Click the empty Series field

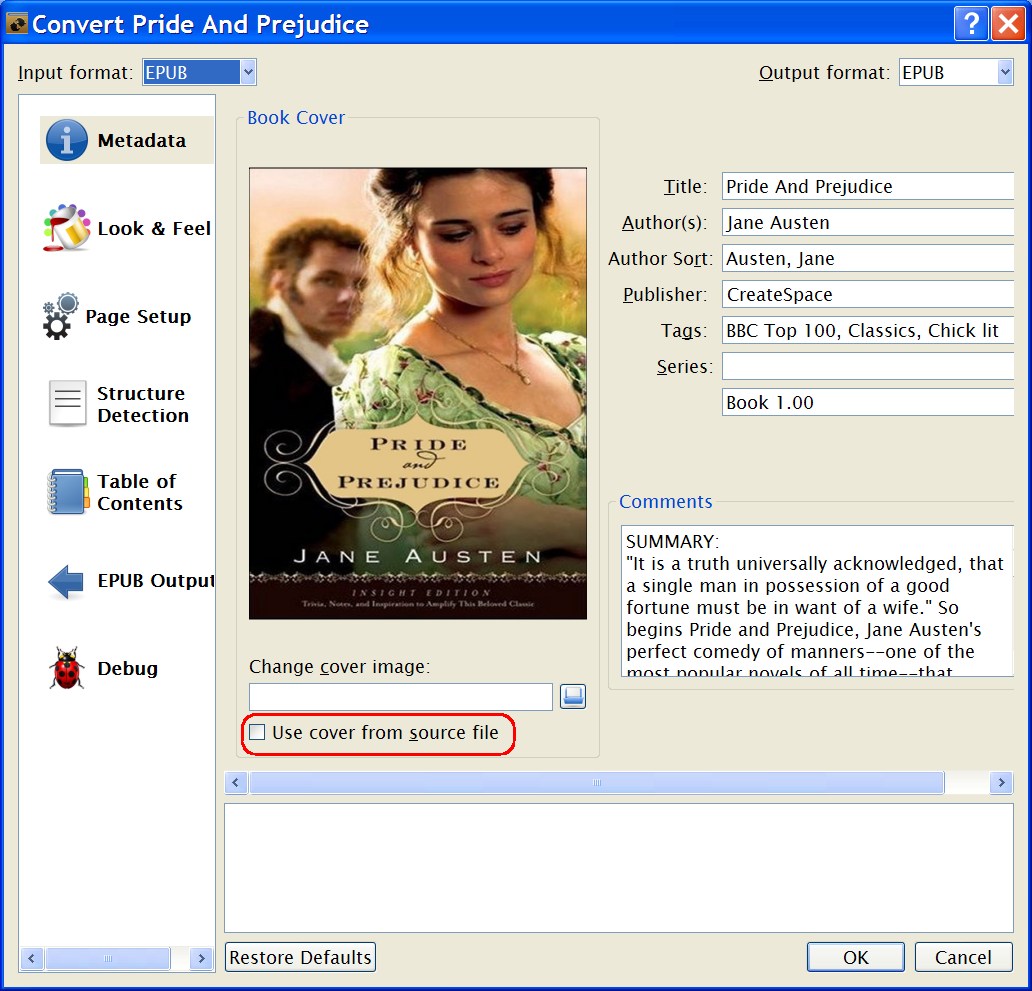coord(867,366)
